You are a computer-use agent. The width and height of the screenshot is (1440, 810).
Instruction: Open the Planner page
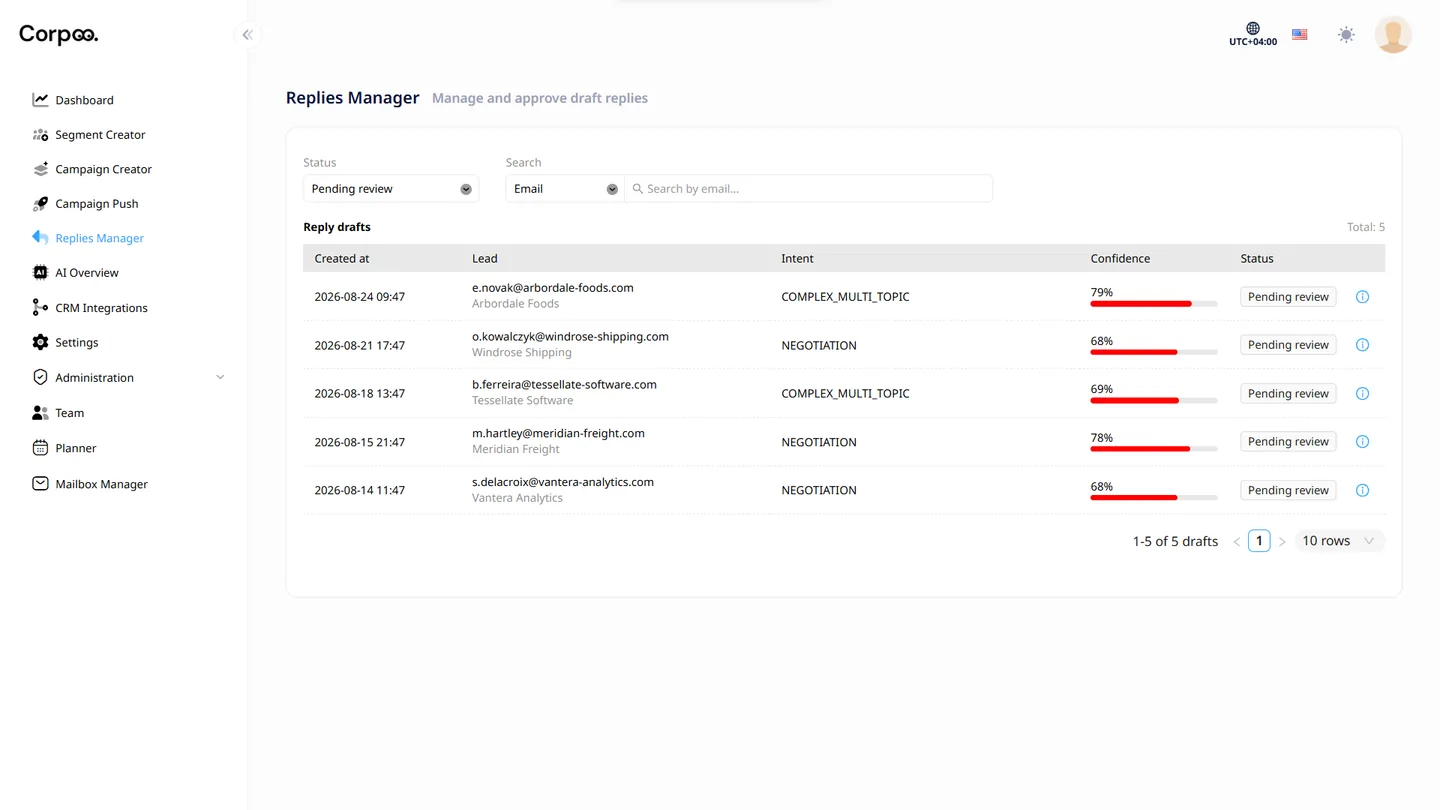click(64, 448)
